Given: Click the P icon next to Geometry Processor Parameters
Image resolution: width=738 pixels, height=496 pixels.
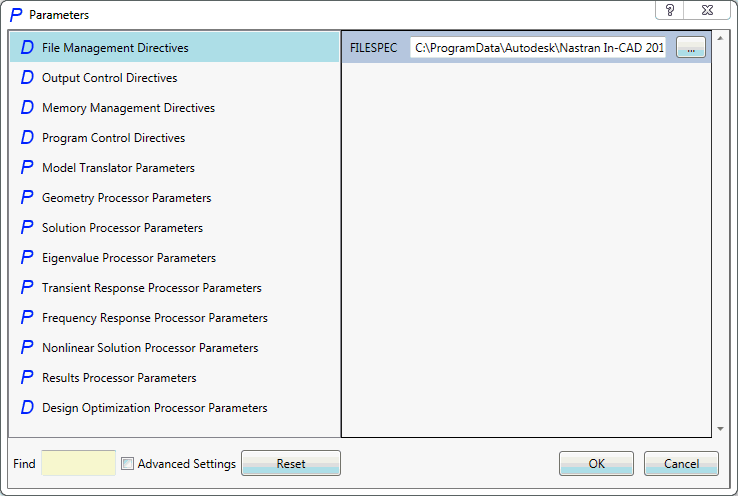Looking at the screenshot, I should (x=27, y=198).
